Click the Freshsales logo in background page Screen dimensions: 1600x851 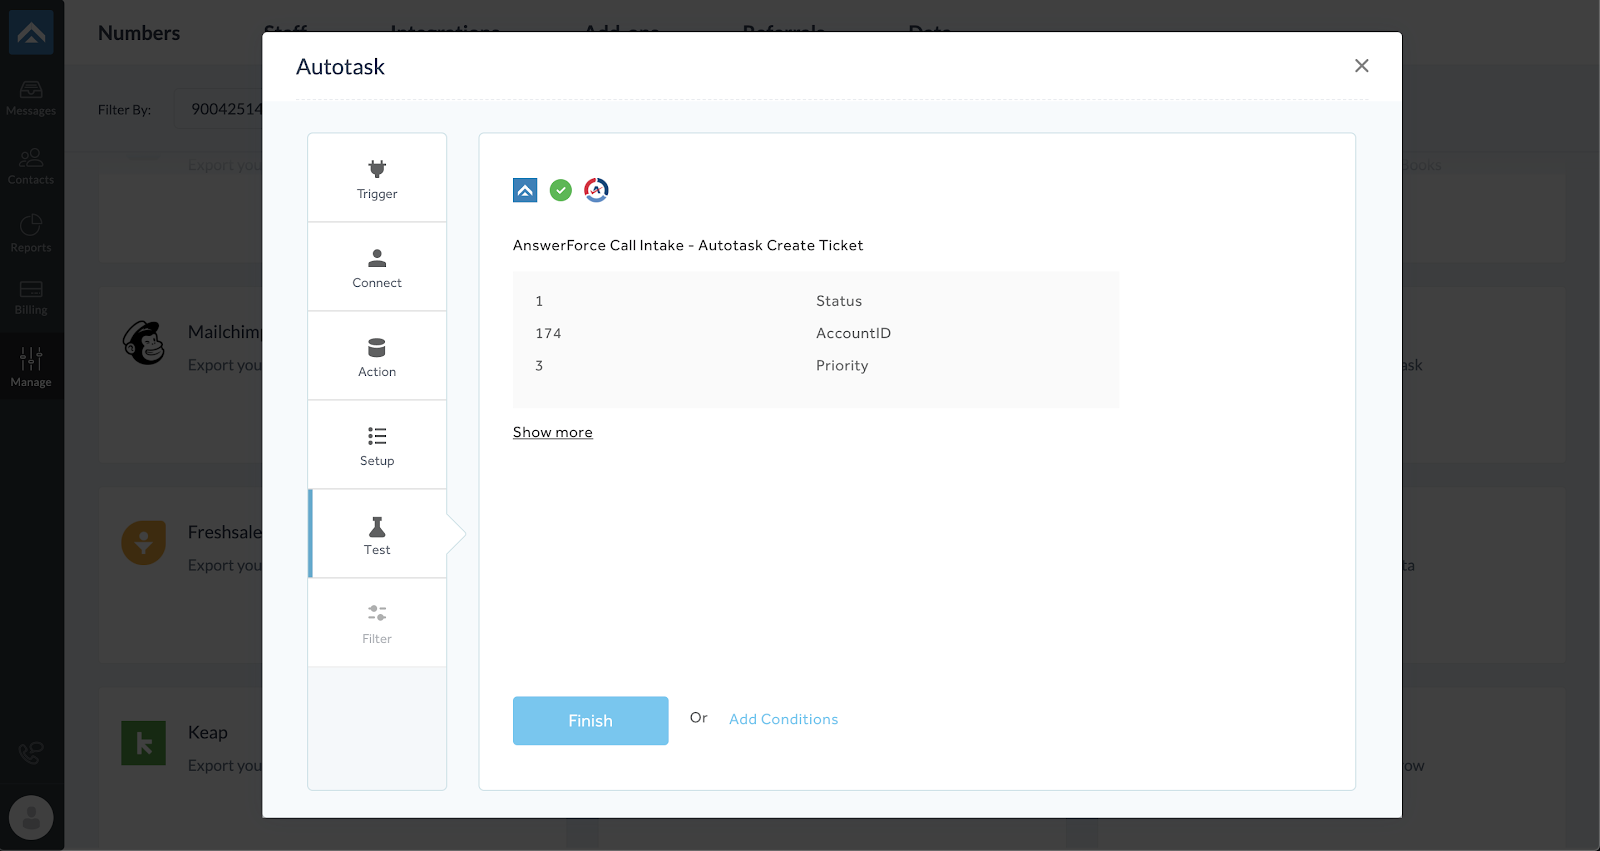coord(144,543)
